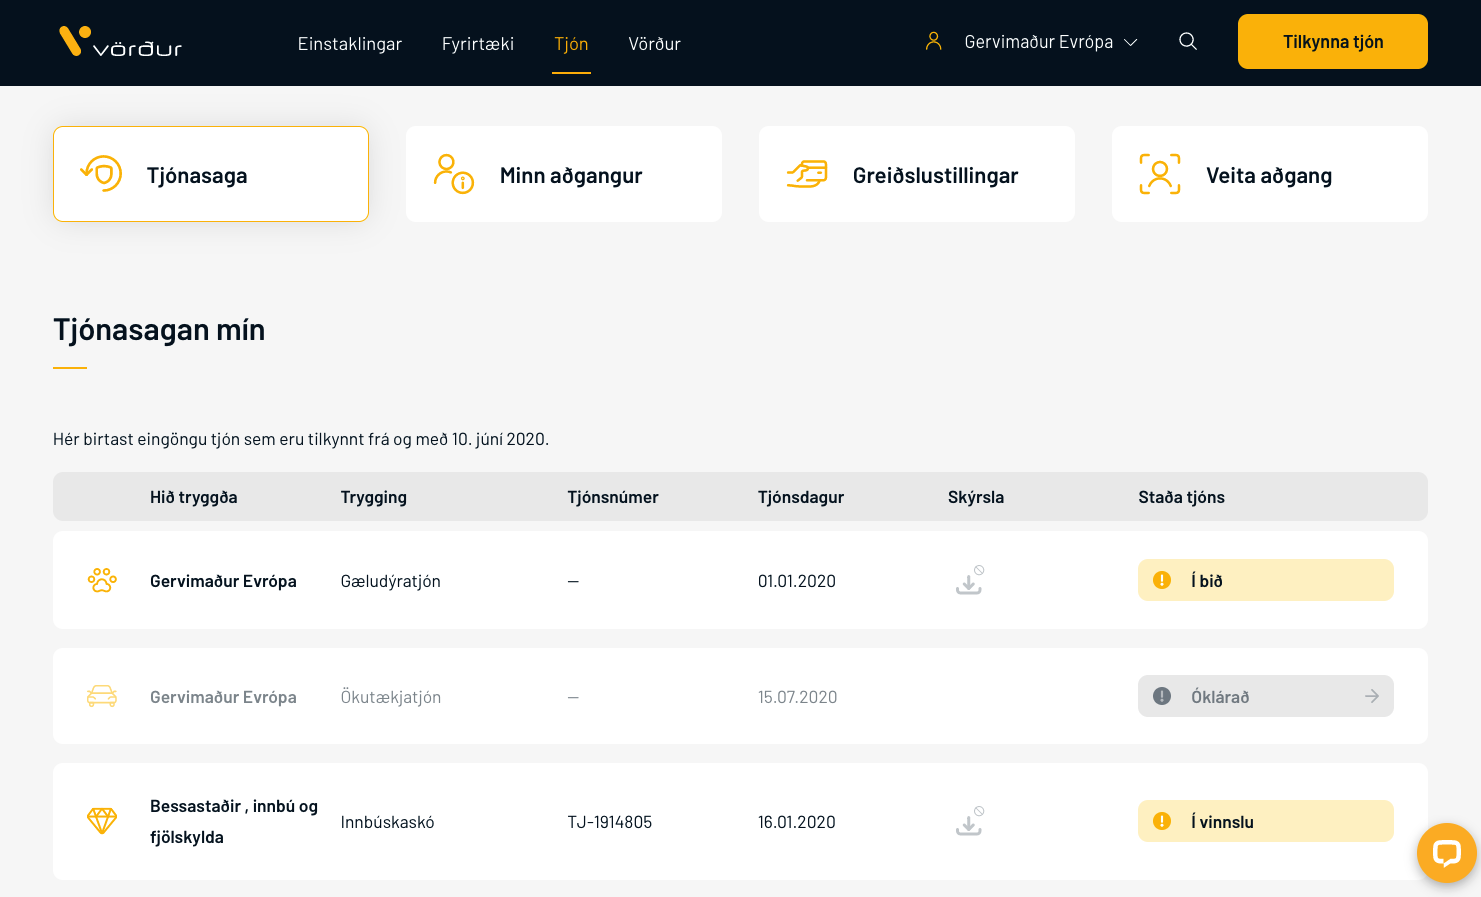This screenshot has width=1481, height=897.
Task: Click the Greiðslustillingar payment card icon
Action: (807, 174)
